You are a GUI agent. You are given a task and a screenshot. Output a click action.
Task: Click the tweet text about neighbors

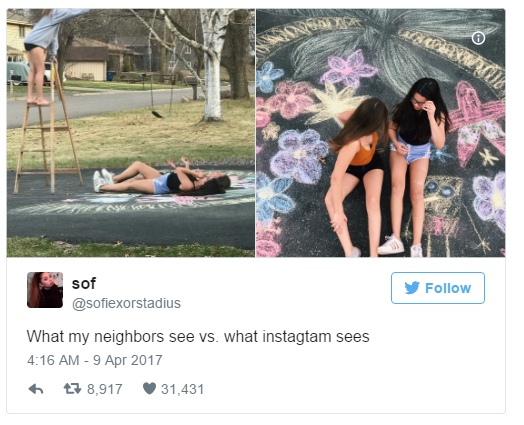tap(198, 336)
